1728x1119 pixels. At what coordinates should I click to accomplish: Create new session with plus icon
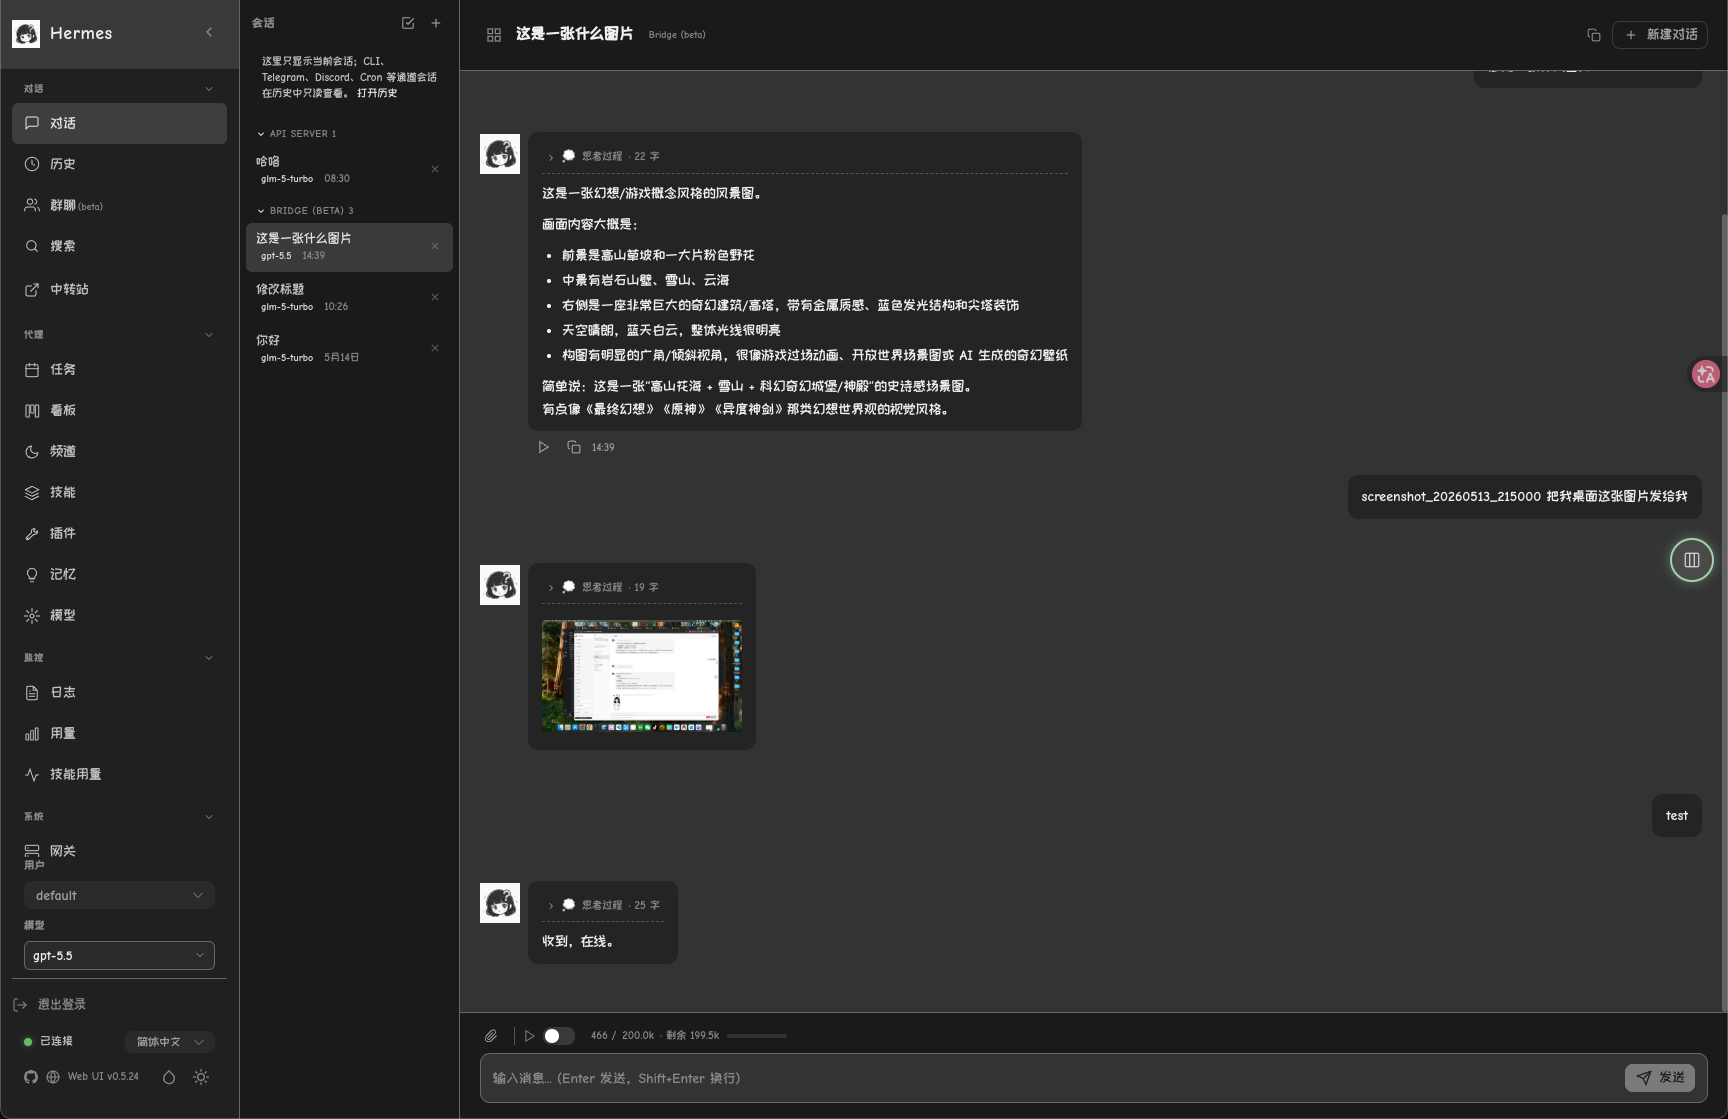click(x=436, y=23)
